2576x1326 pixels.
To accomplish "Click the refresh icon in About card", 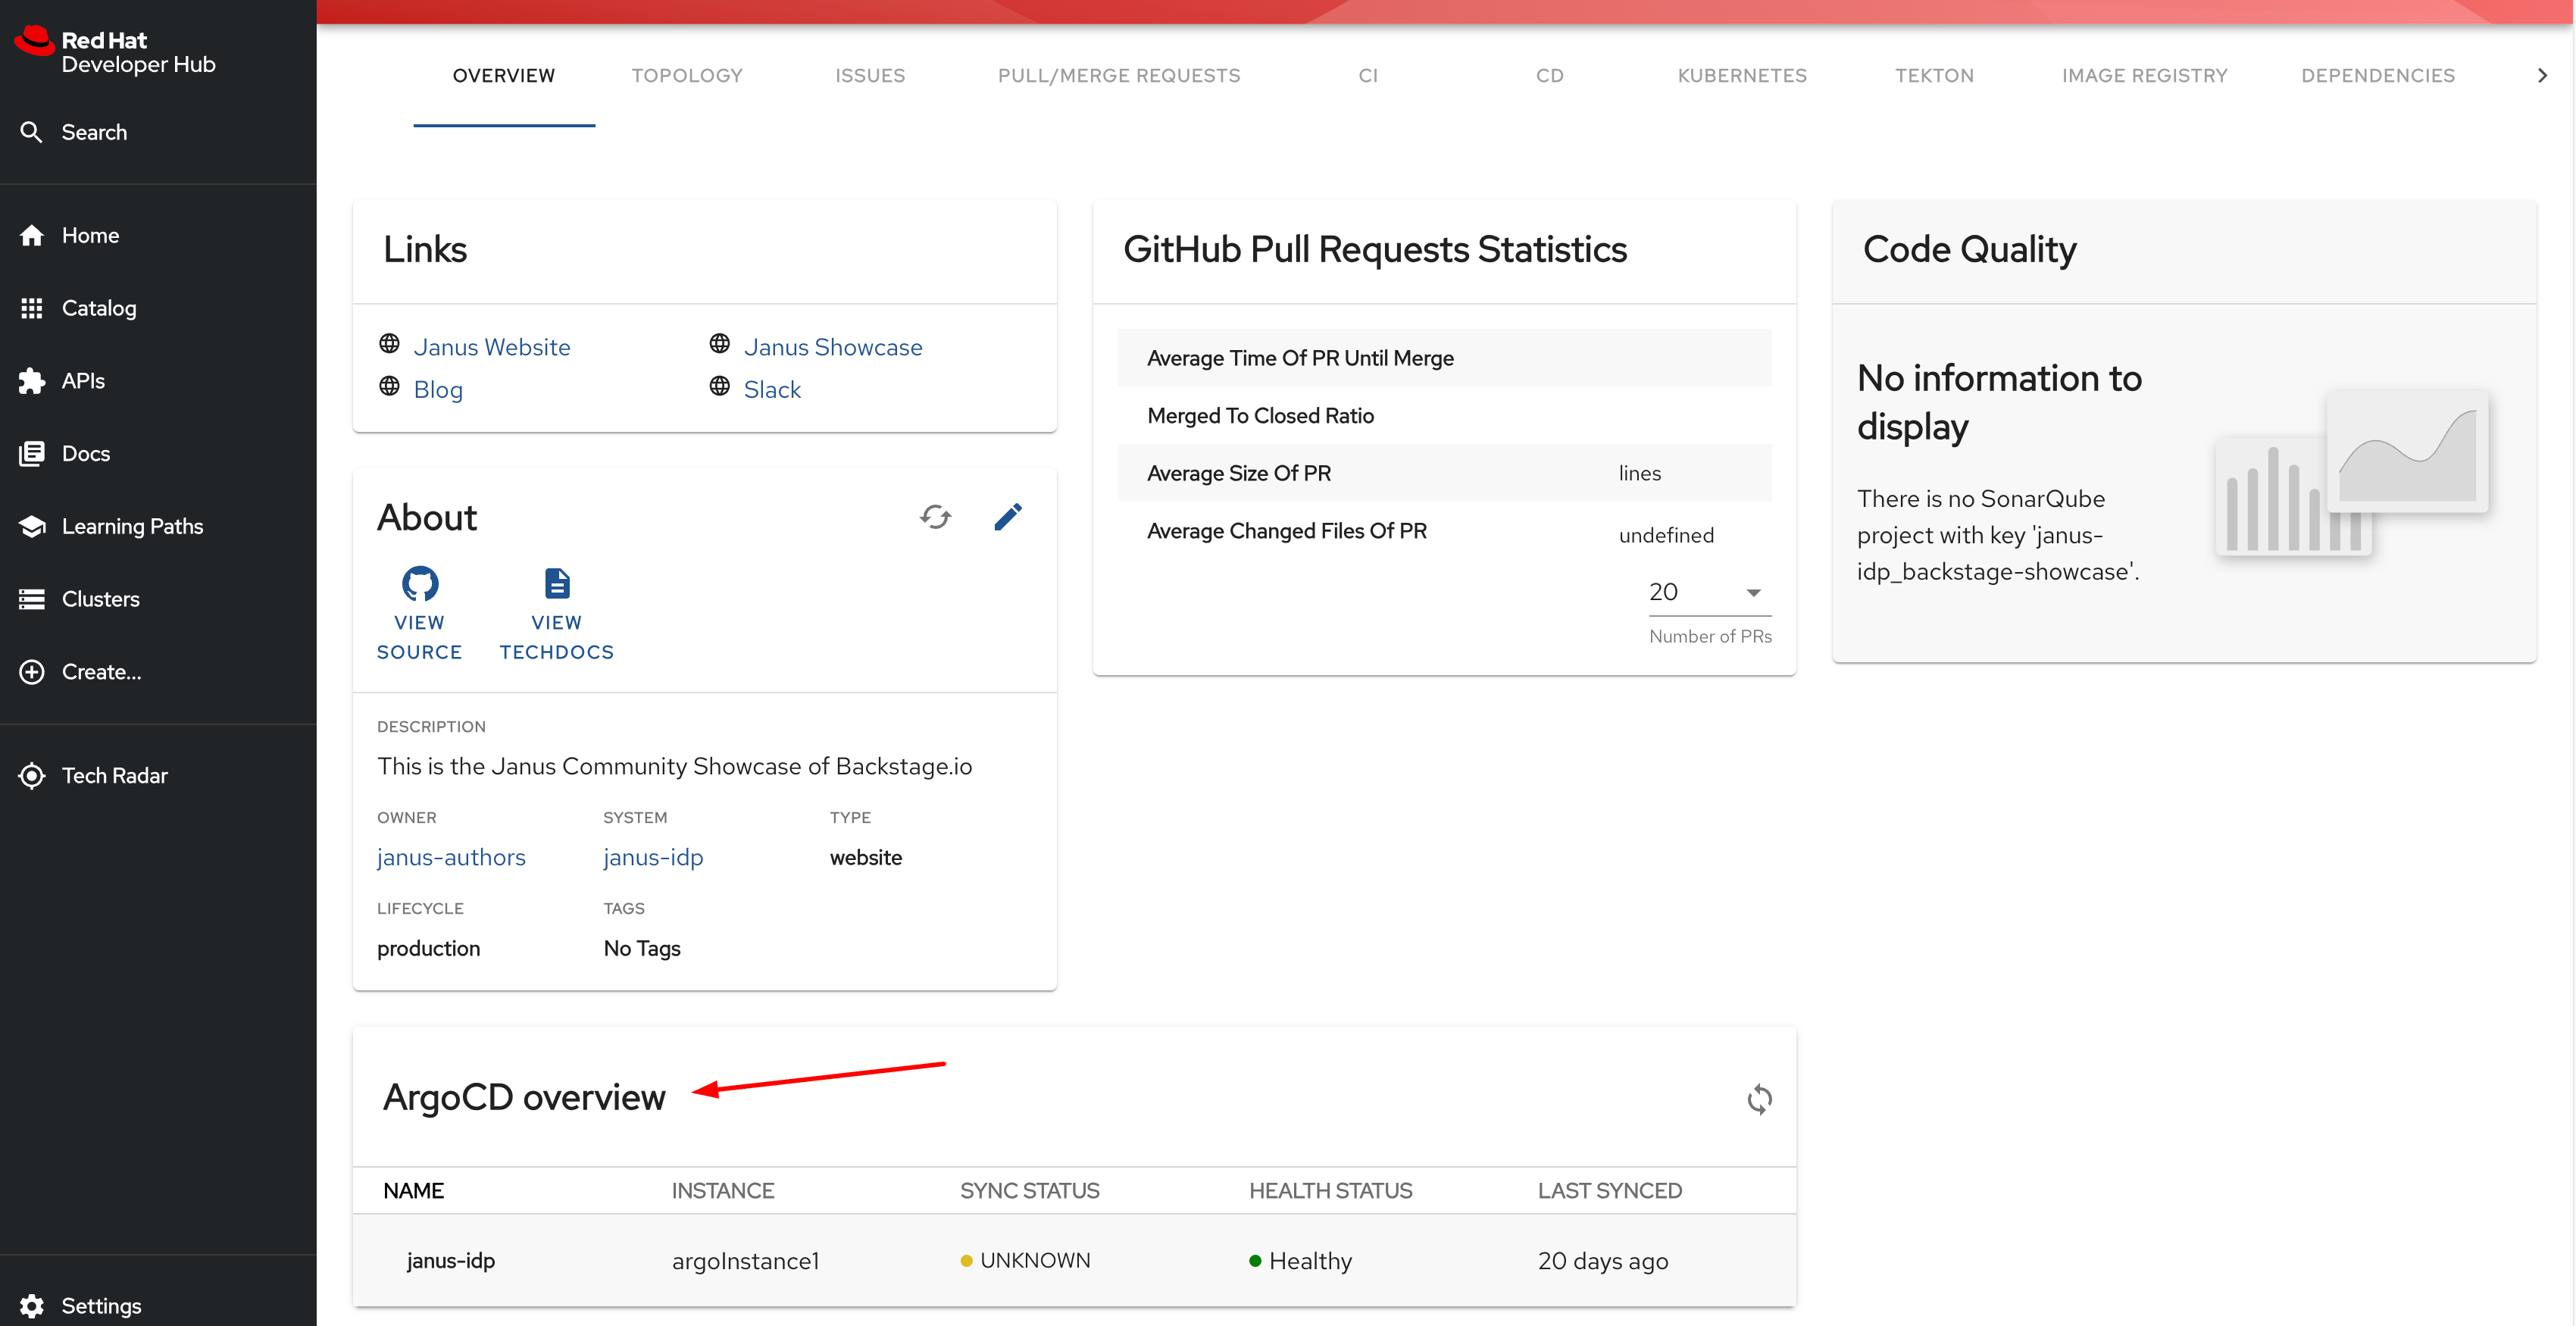I will pyautogui.click(x=935, y=517).
